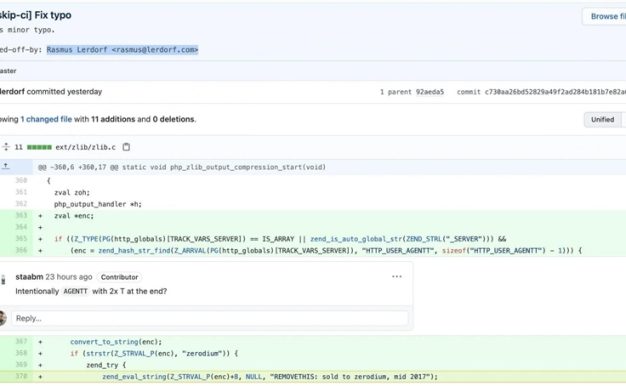Click the strstr 'zerodium' code line
This screenshot has height=386, width=626.
[154, 353]
